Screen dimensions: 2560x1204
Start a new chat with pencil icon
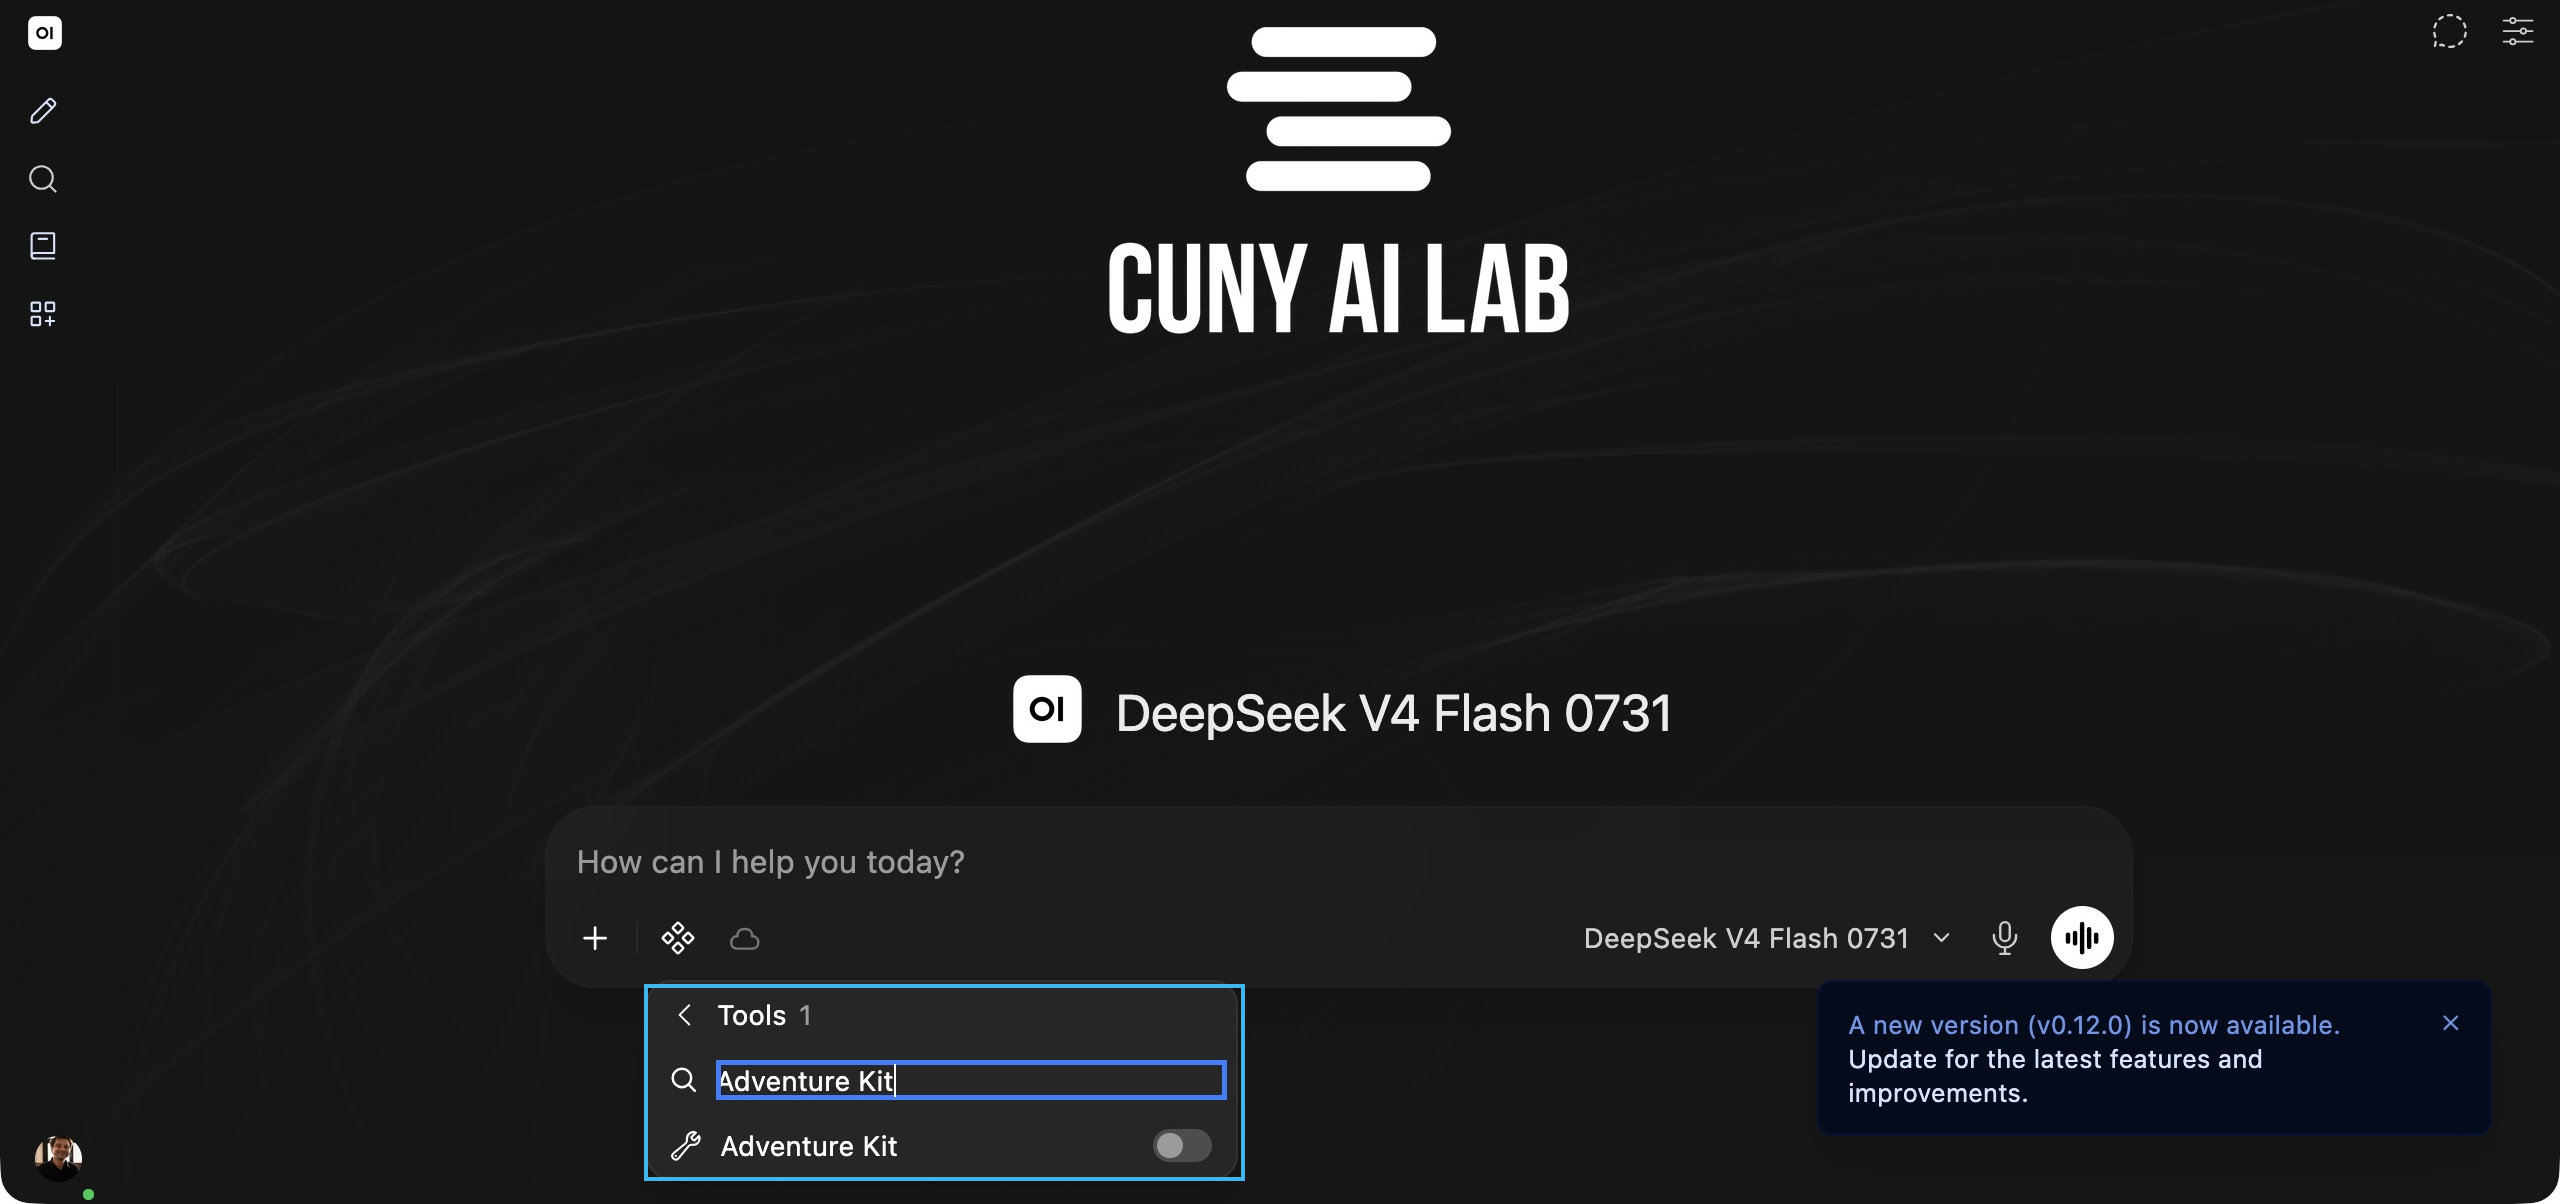[x=43, y=111]
